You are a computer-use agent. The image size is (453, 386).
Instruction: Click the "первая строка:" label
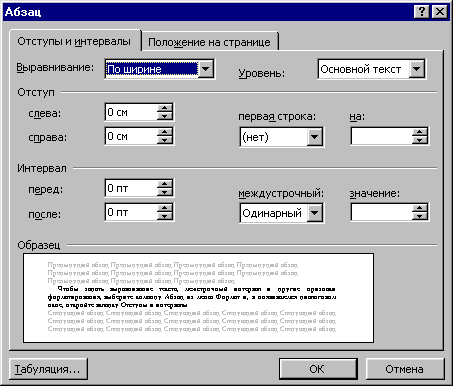point(277,117)
